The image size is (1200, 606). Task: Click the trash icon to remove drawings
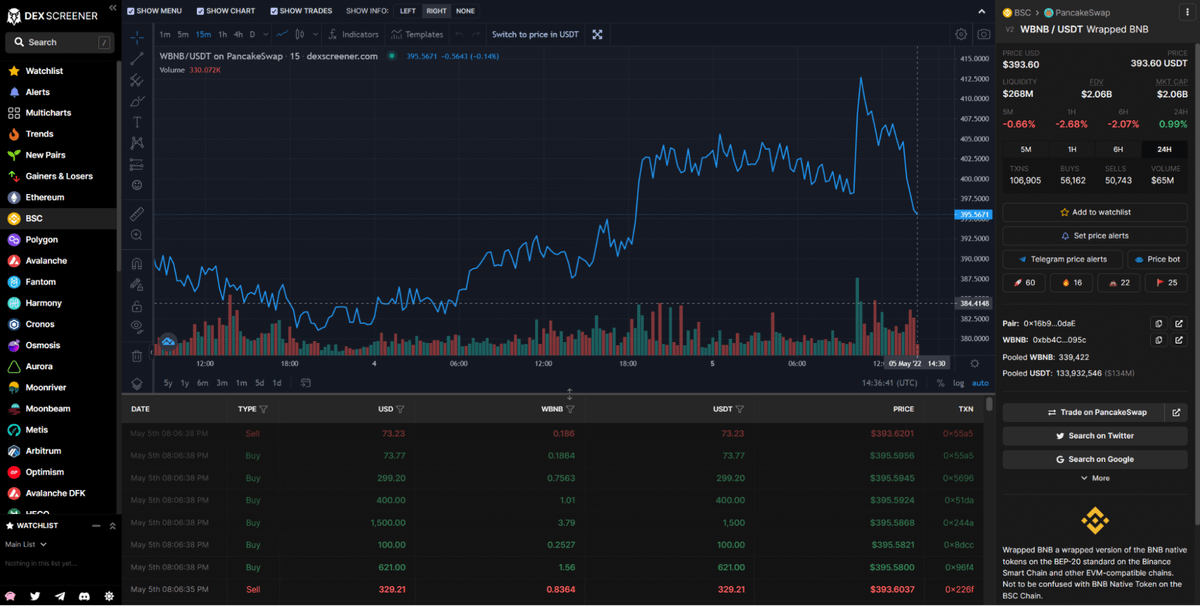point(137,355)
